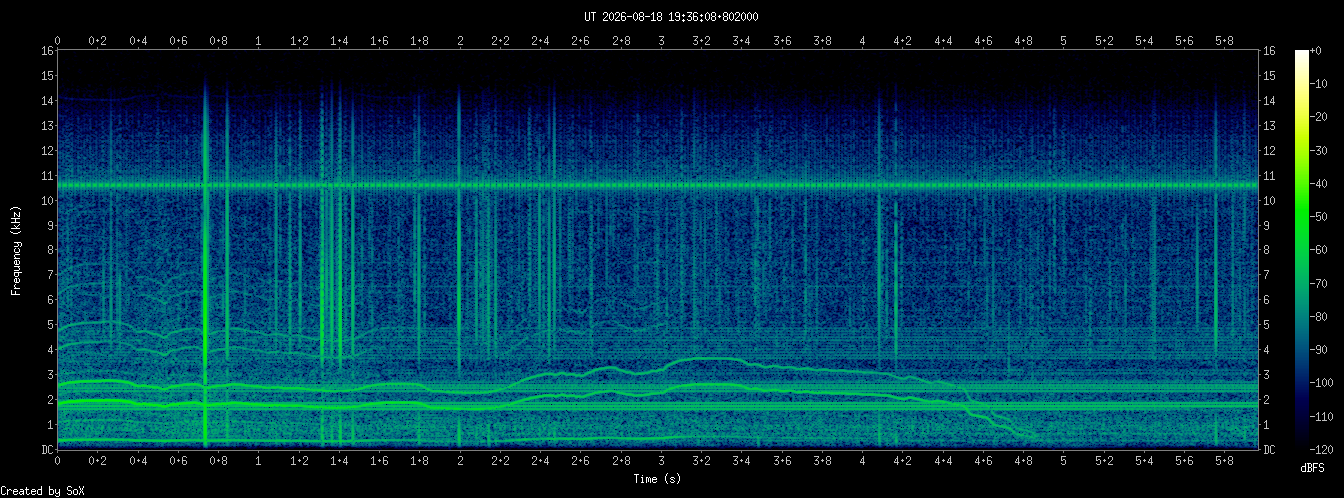The image size is (1344, 498).
Task: Click the 5 second mark on top axis
Action: coord(1064,41)
